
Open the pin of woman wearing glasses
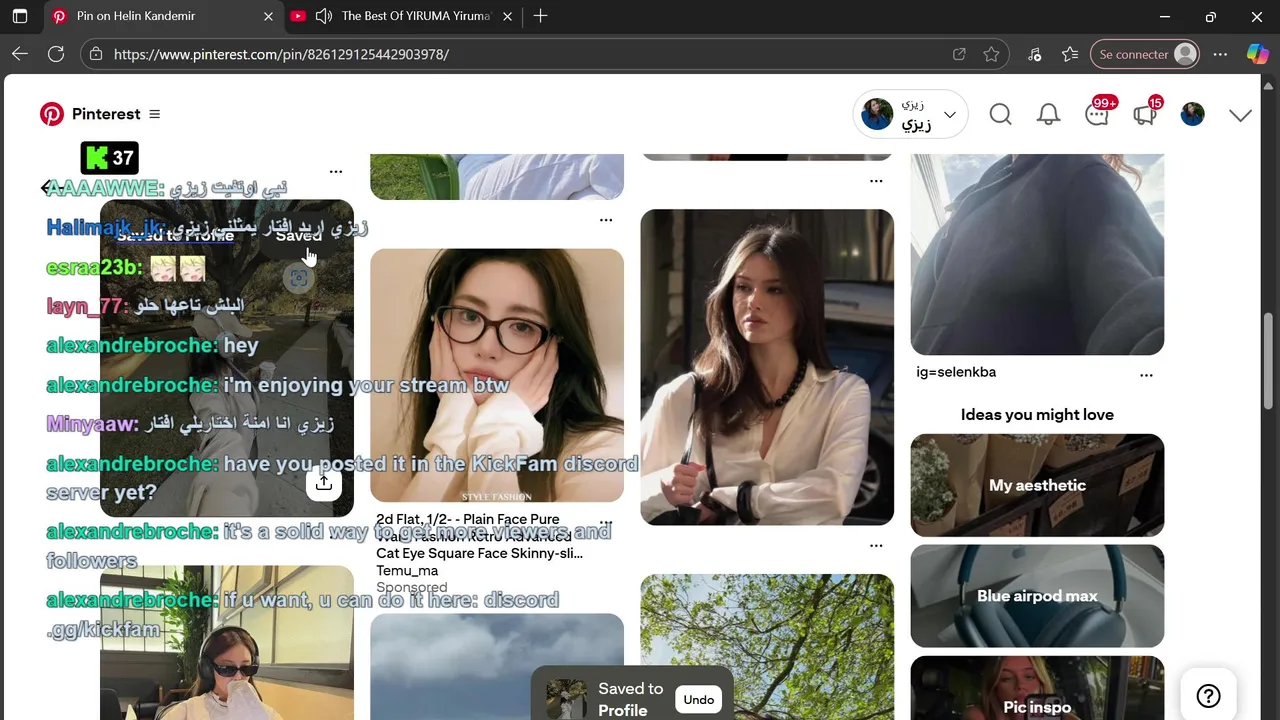click(497, 375)
